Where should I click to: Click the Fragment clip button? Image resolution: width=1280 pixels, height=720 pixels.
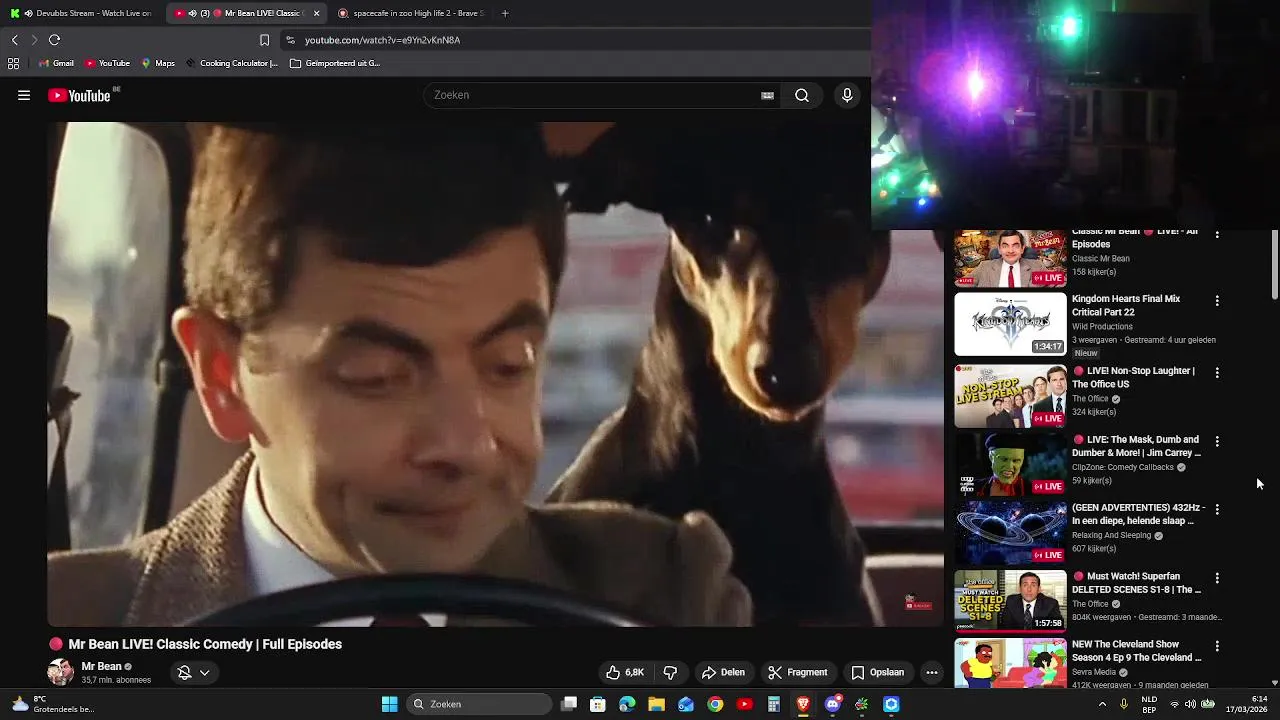click(x=798, y=672)
